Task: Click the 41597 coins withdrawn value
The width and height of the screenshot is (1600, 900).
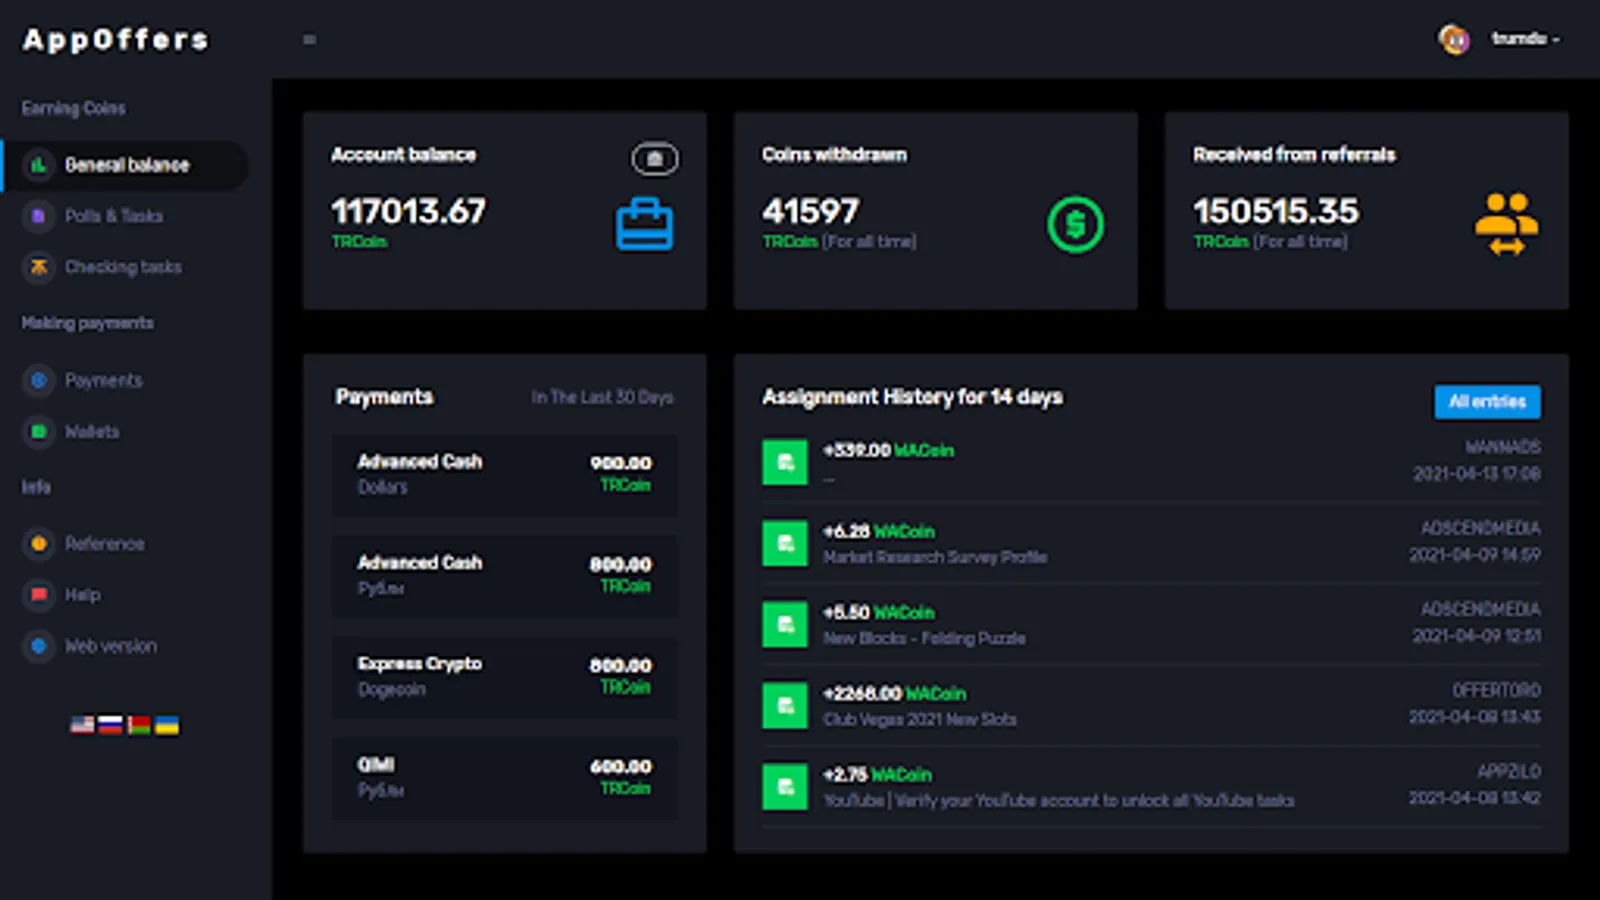Action: click(810, 211)
